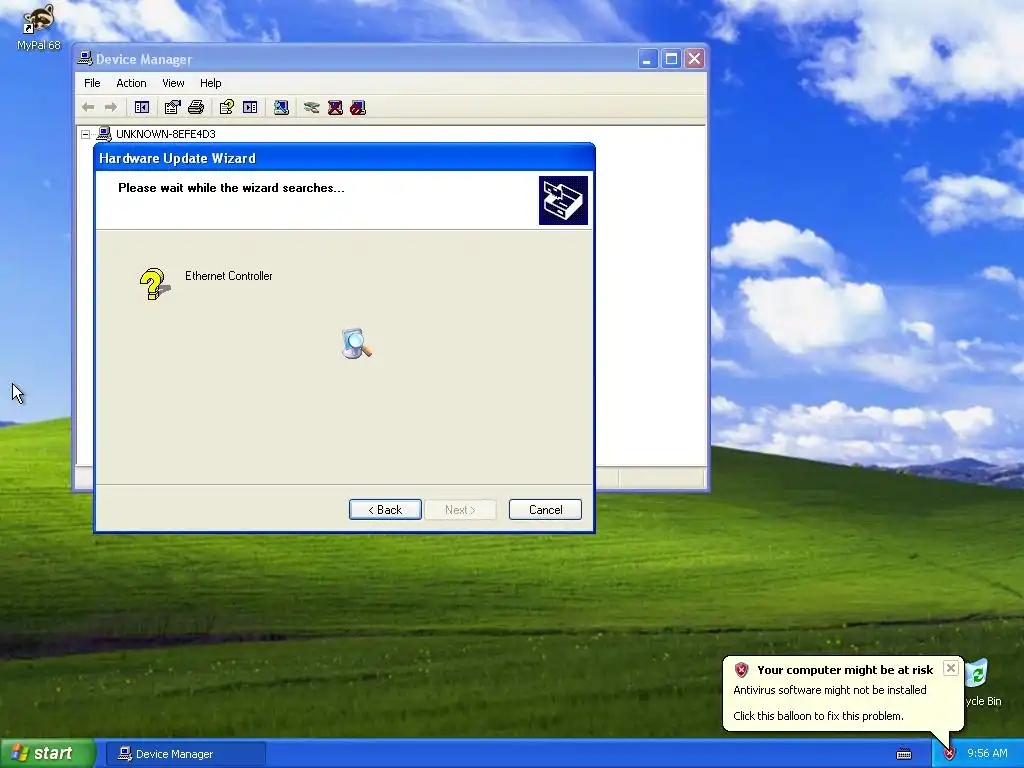Viewport: 1024px width, 768px height.
Task: Cancel the Hardware Update Wizard
Action: (545, 510)
